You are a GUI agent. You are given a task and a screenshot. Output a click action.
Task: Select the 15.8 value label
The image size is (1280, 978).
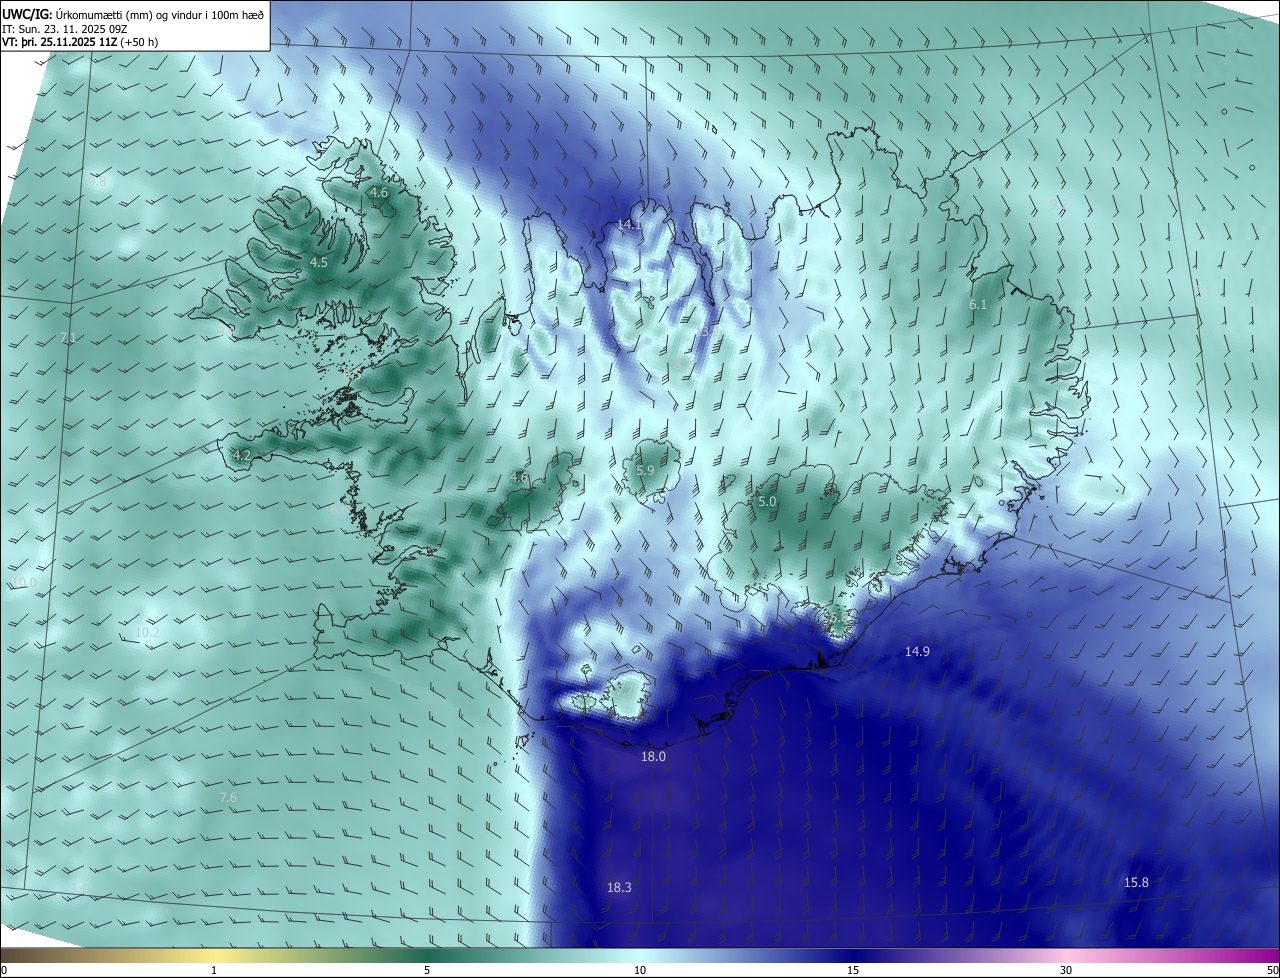coord(1136,882)
